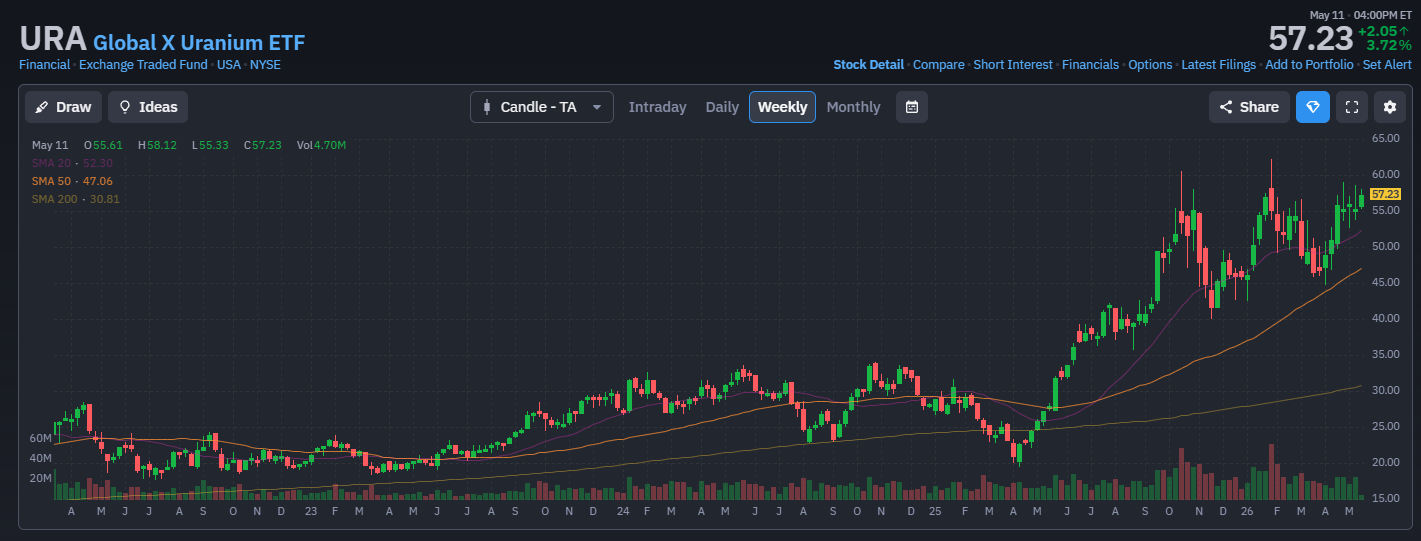Expand the Candle - TA chart type dropdown
Screen dimensions: 1421x541
(x=542, y=107)
